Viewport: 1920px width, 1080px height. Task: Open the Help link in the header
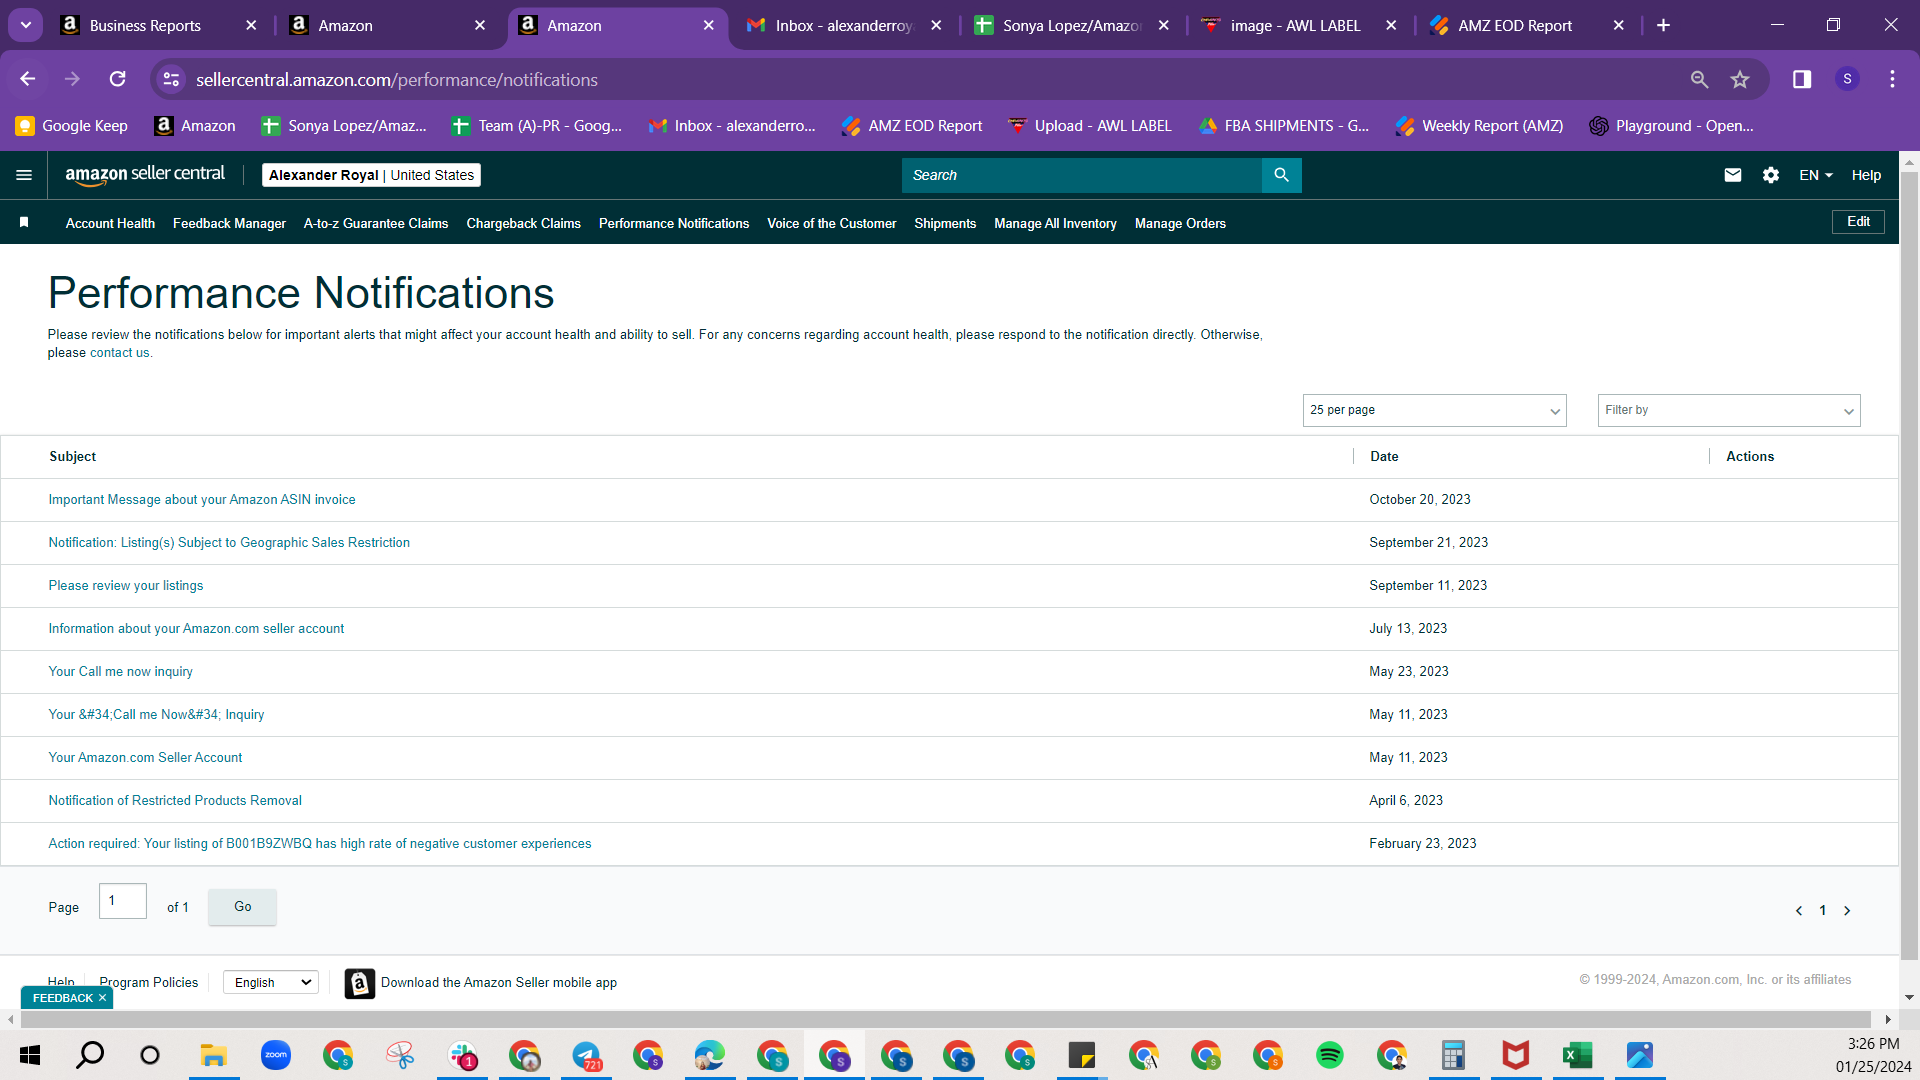click(x=1866, y=175)
